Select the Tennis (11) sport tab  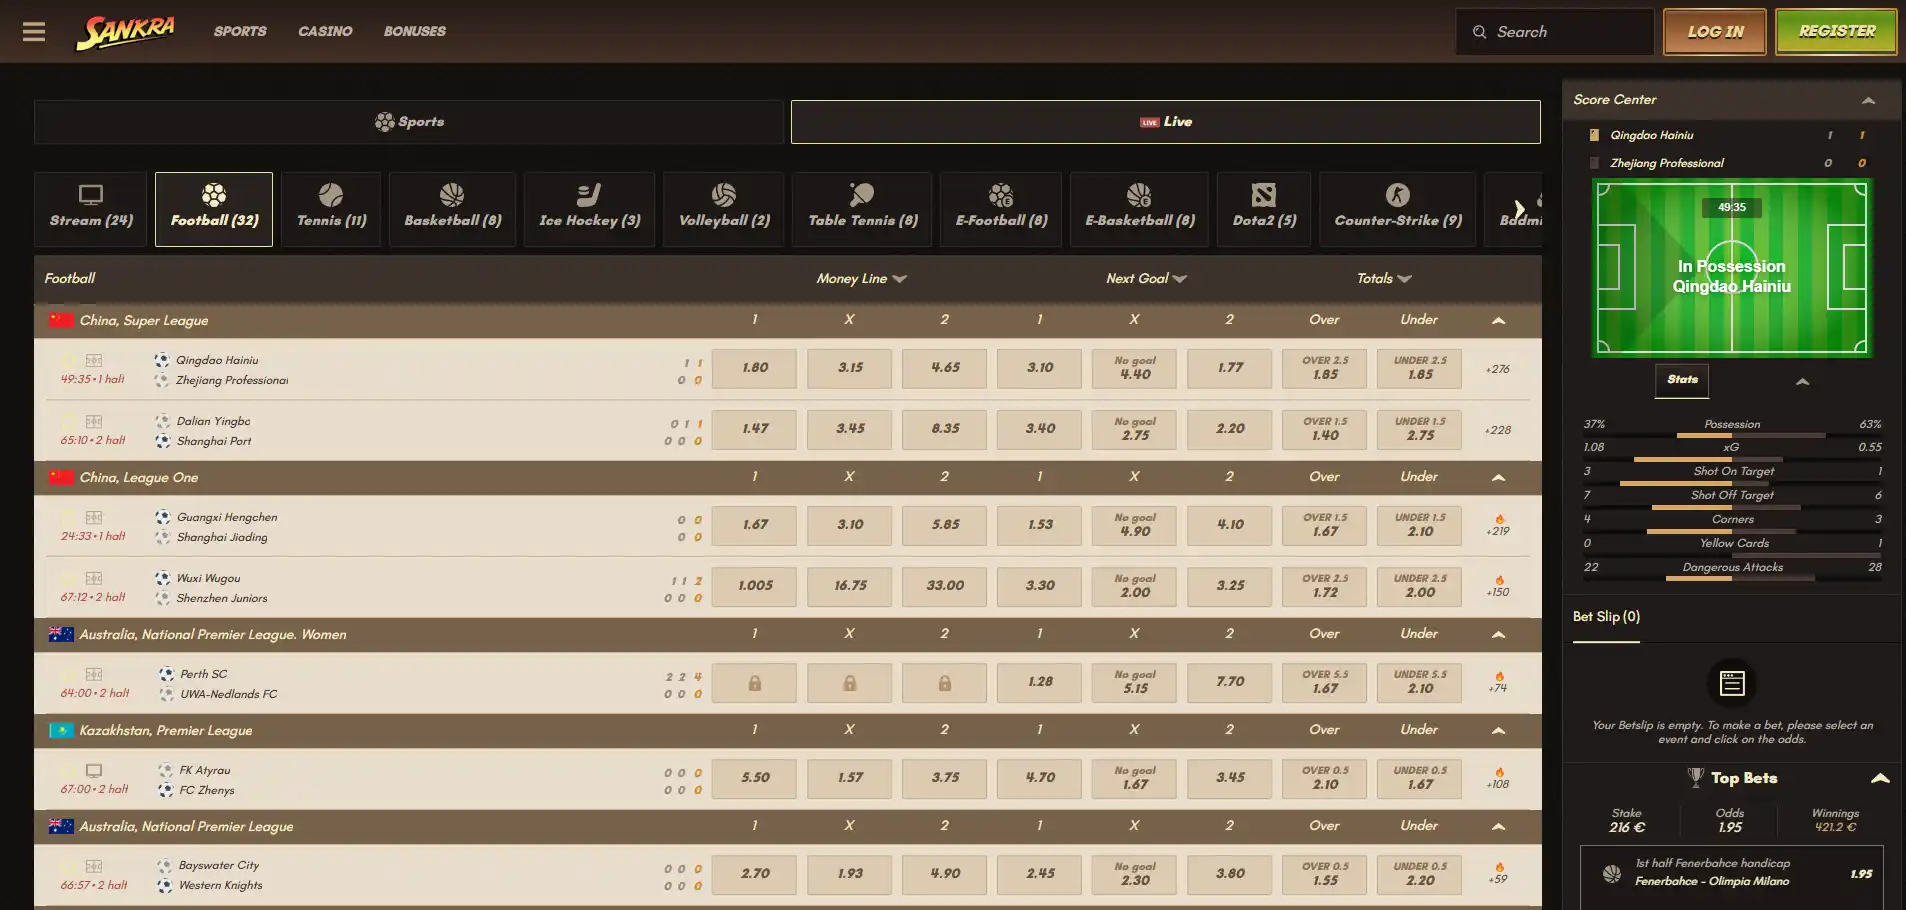[331, 209]
